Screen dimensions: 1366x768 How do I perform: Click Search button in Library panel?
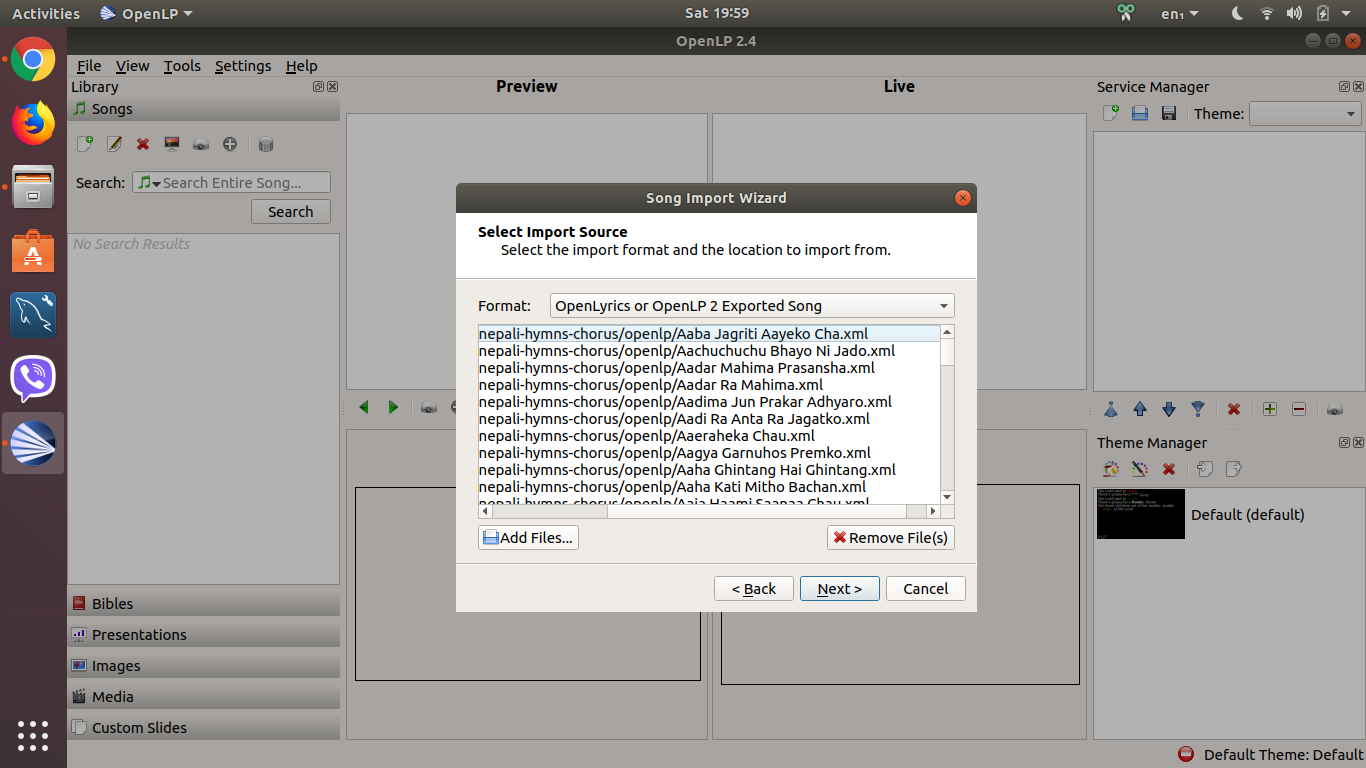[291, 212]
